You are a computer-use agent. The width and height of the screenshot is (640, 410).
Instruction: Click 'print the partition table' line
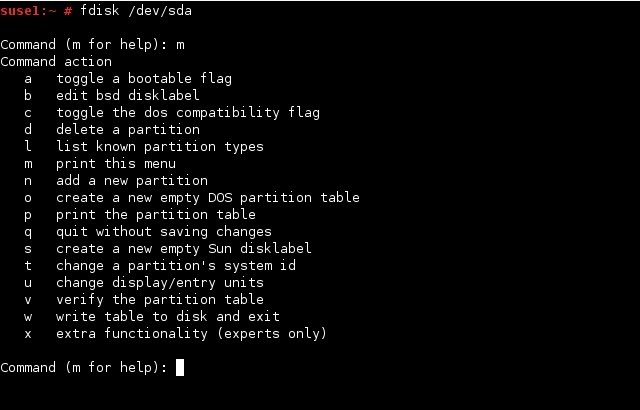(156, 215)
